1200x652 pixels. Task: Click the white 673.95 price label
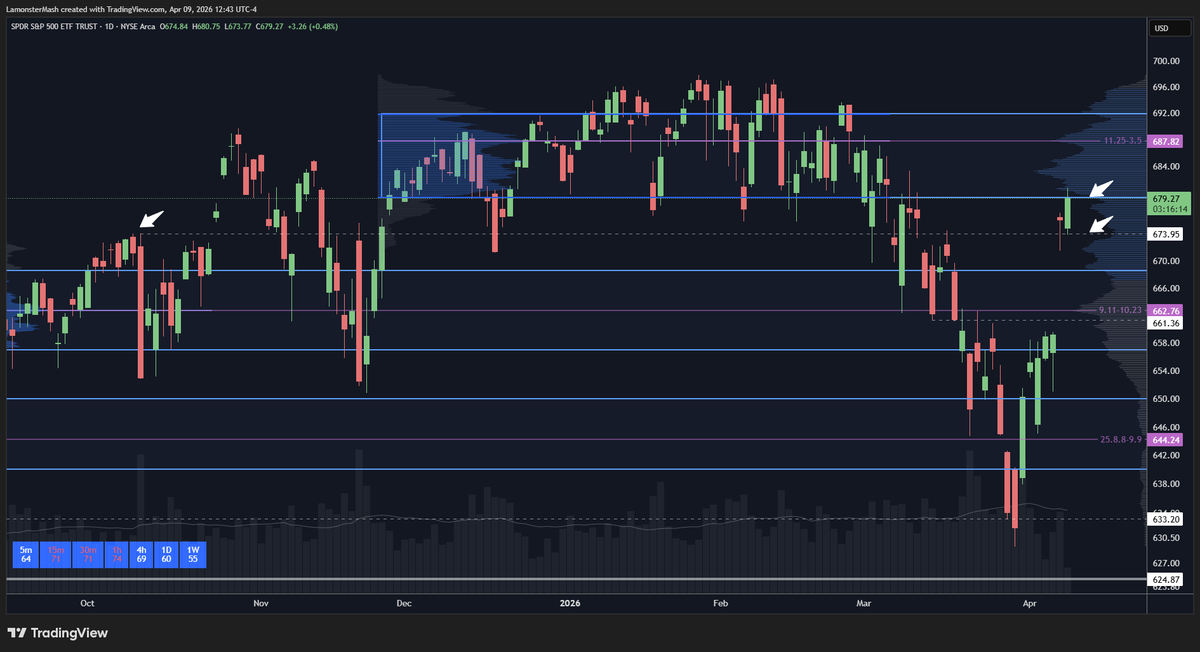tap(1167, 234)
